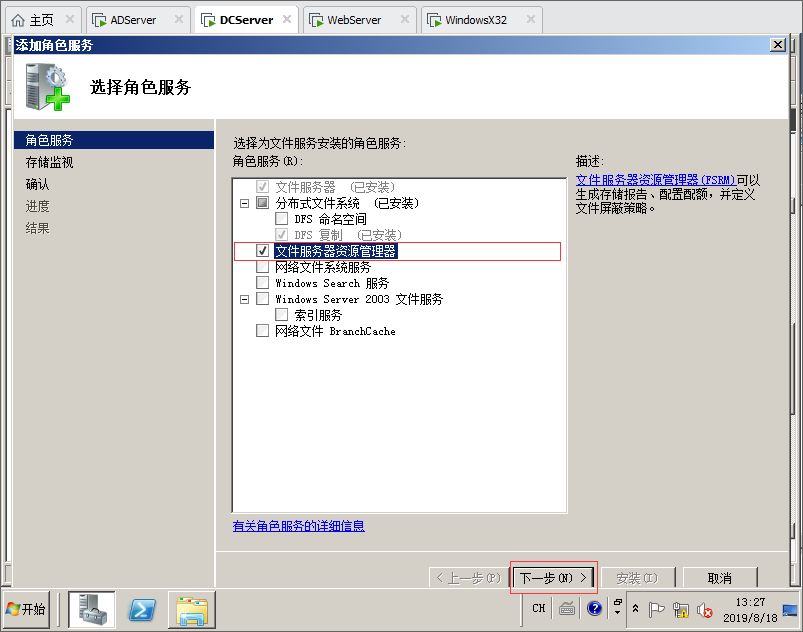Click the VM icon on DCServer tab
This screenshot has width=803, height=632.
(208, 20)
